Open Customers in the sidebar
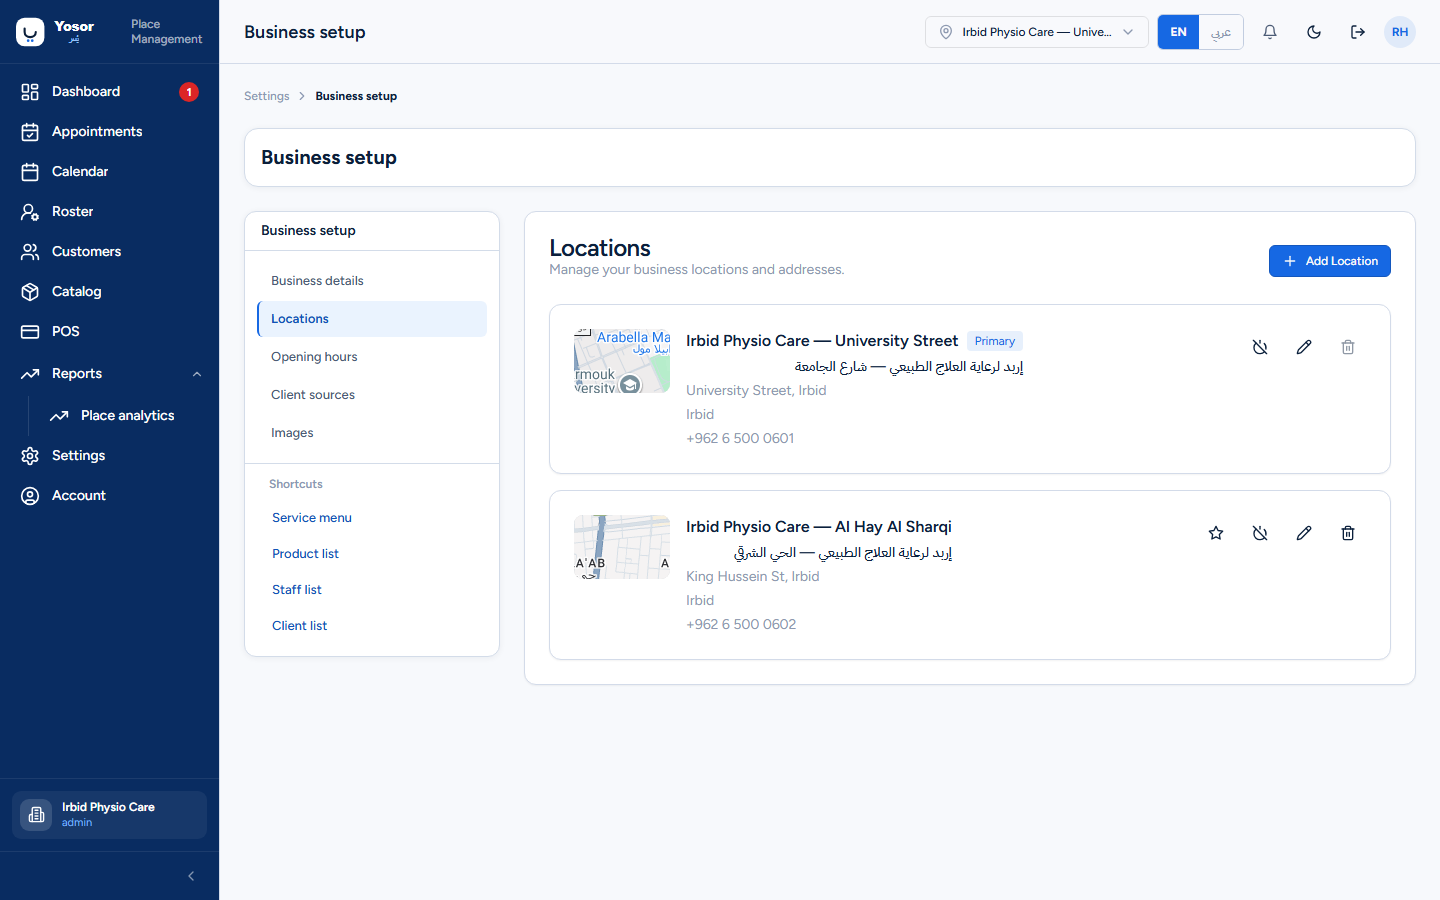This screenshot has height=900, width=1440. click(109, 251)
